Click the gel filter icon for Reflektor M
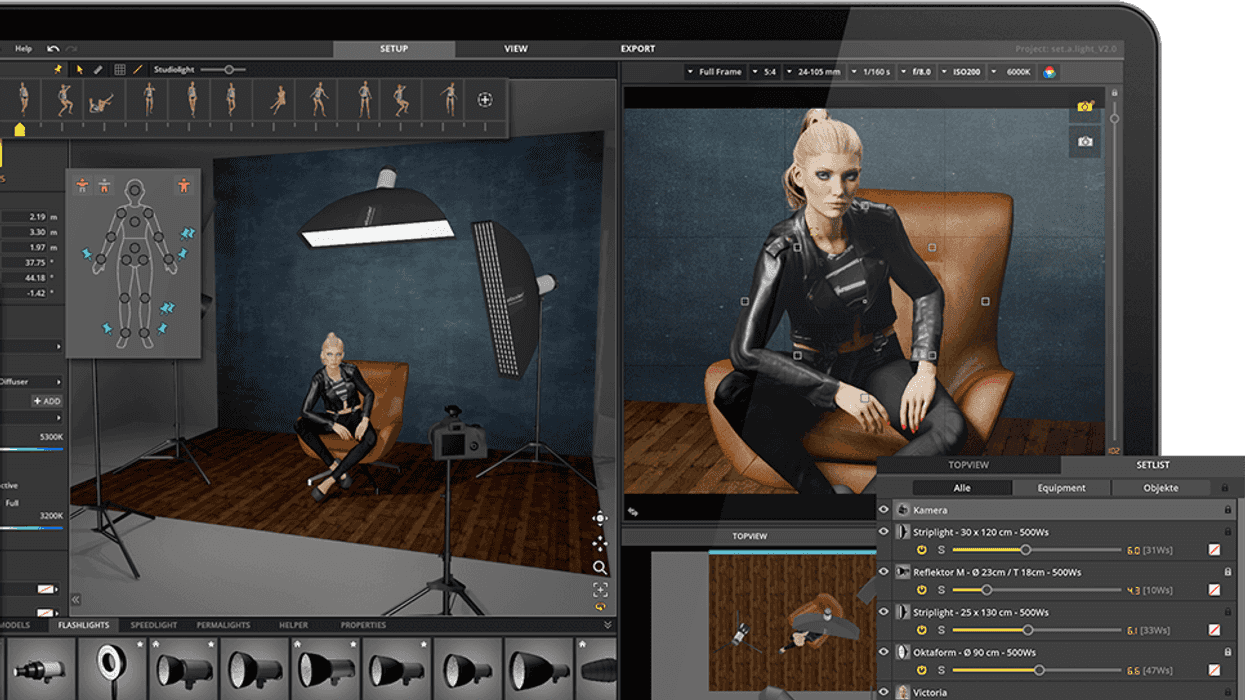The width and height of the screenshot is (1245, 700). pos(1214,590)
